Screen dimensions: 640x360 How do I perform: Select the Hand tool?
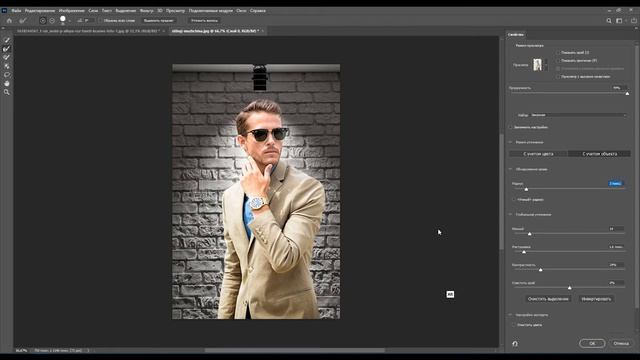(7, 83)
